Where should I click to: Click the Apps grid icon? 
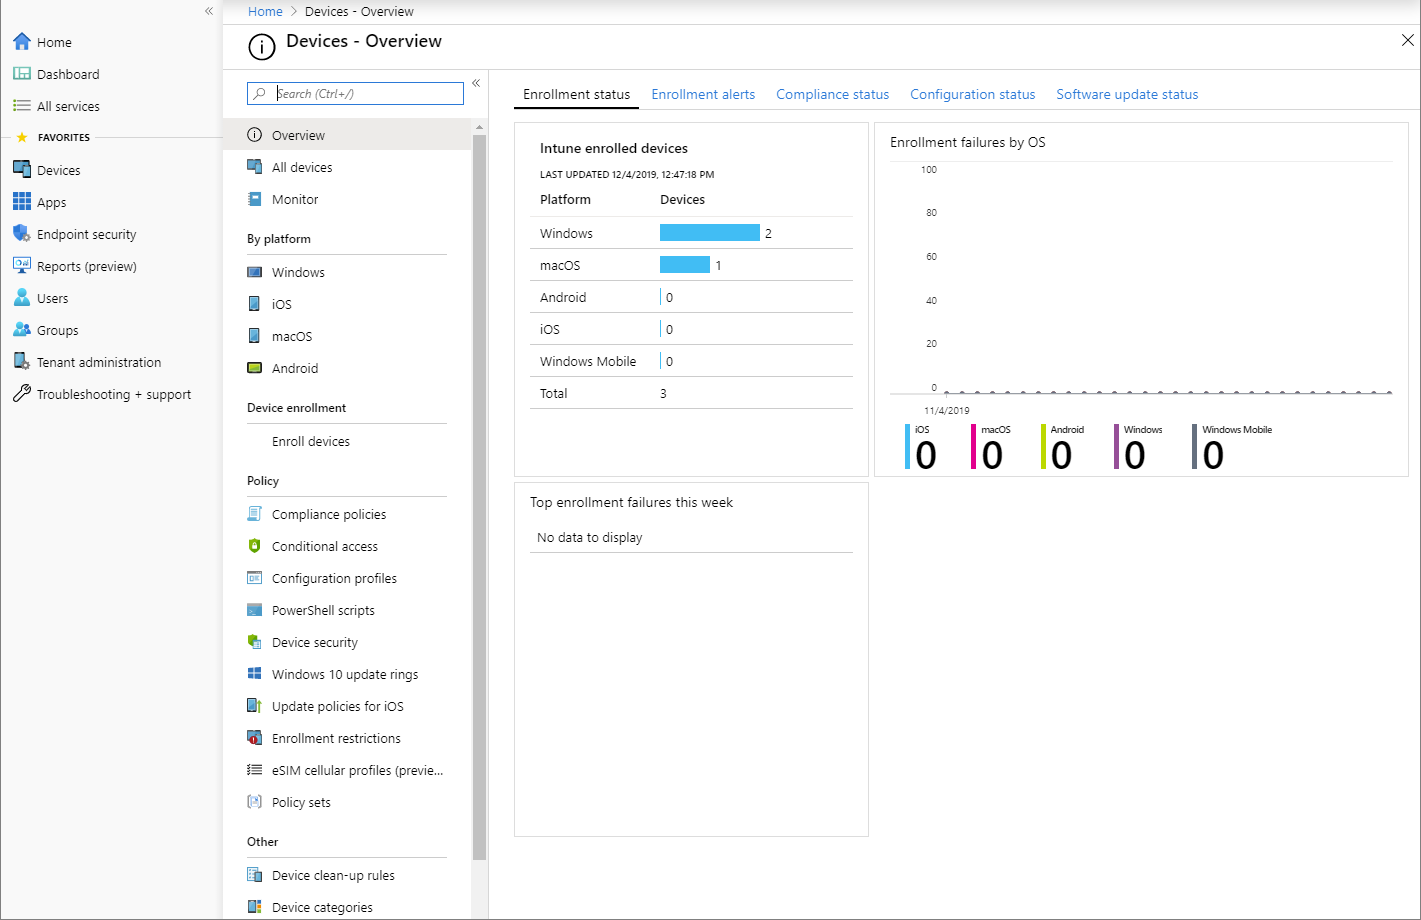[x=22, y=202]
